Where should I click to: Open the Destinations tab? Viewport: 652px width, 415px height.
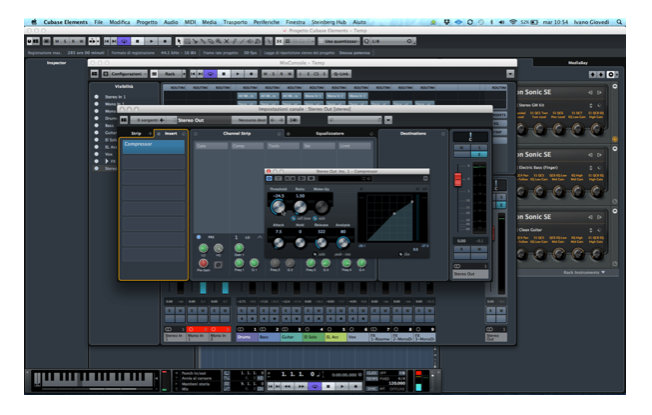coord(413,133)
